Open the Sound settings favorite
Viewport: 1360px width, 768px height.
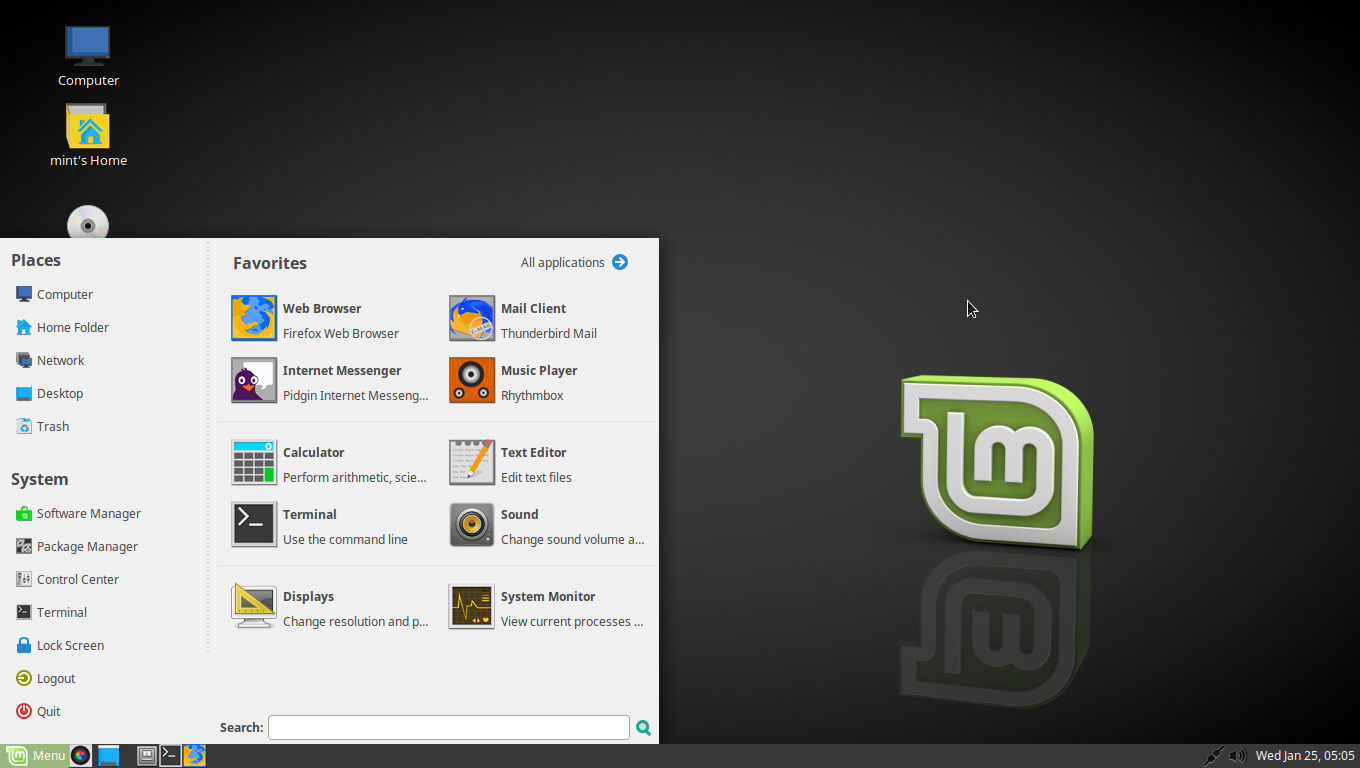547,525
